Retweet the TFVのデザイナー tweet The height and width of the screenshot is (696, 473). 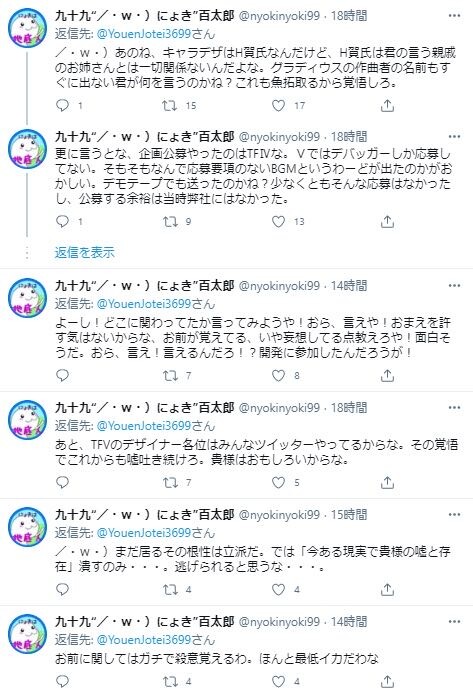(x=169, y=482)
